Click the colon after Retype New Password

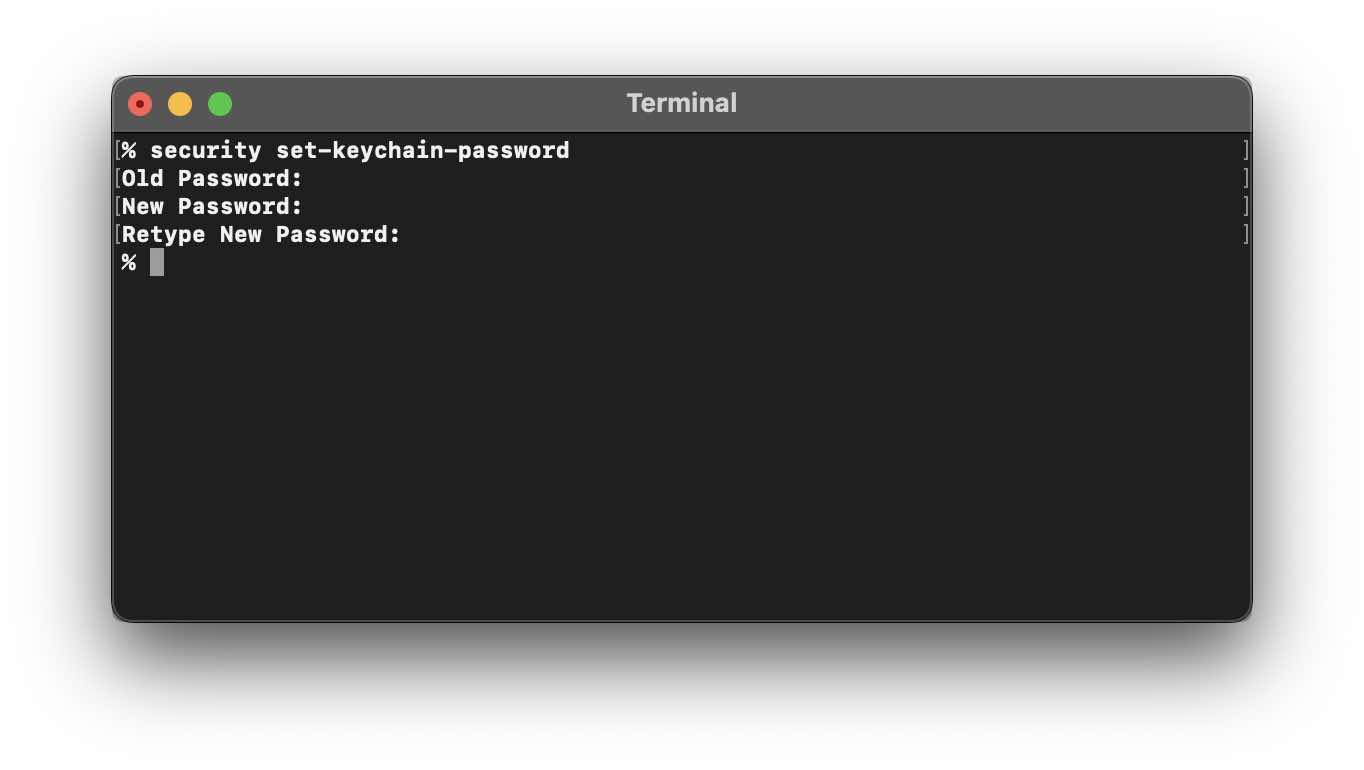394,234
